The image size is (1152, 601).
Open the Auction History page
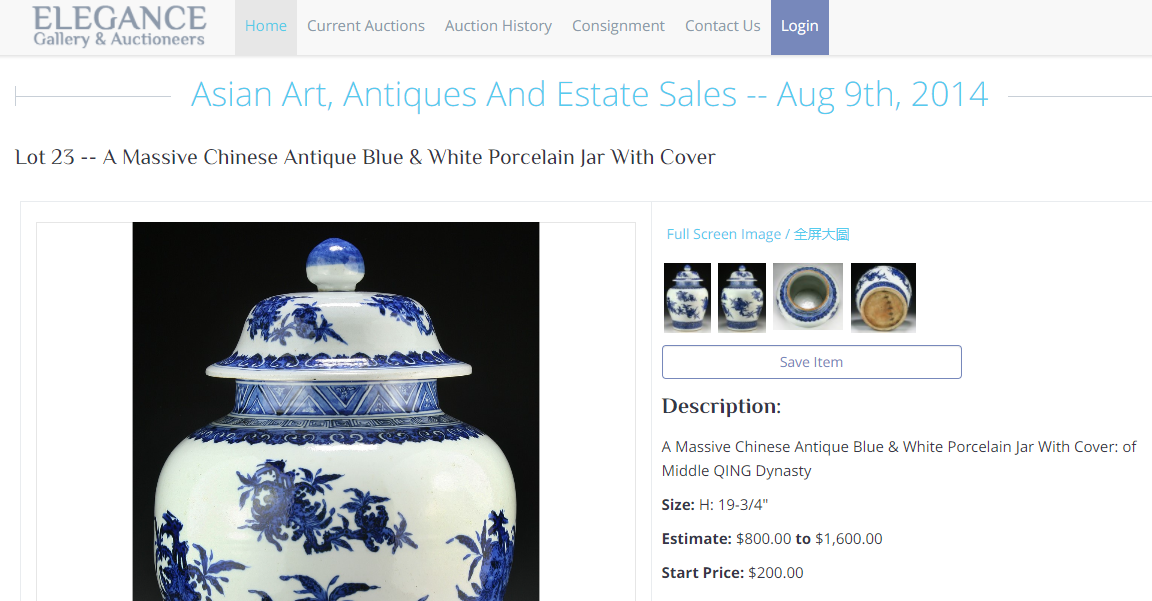[498, 26]
